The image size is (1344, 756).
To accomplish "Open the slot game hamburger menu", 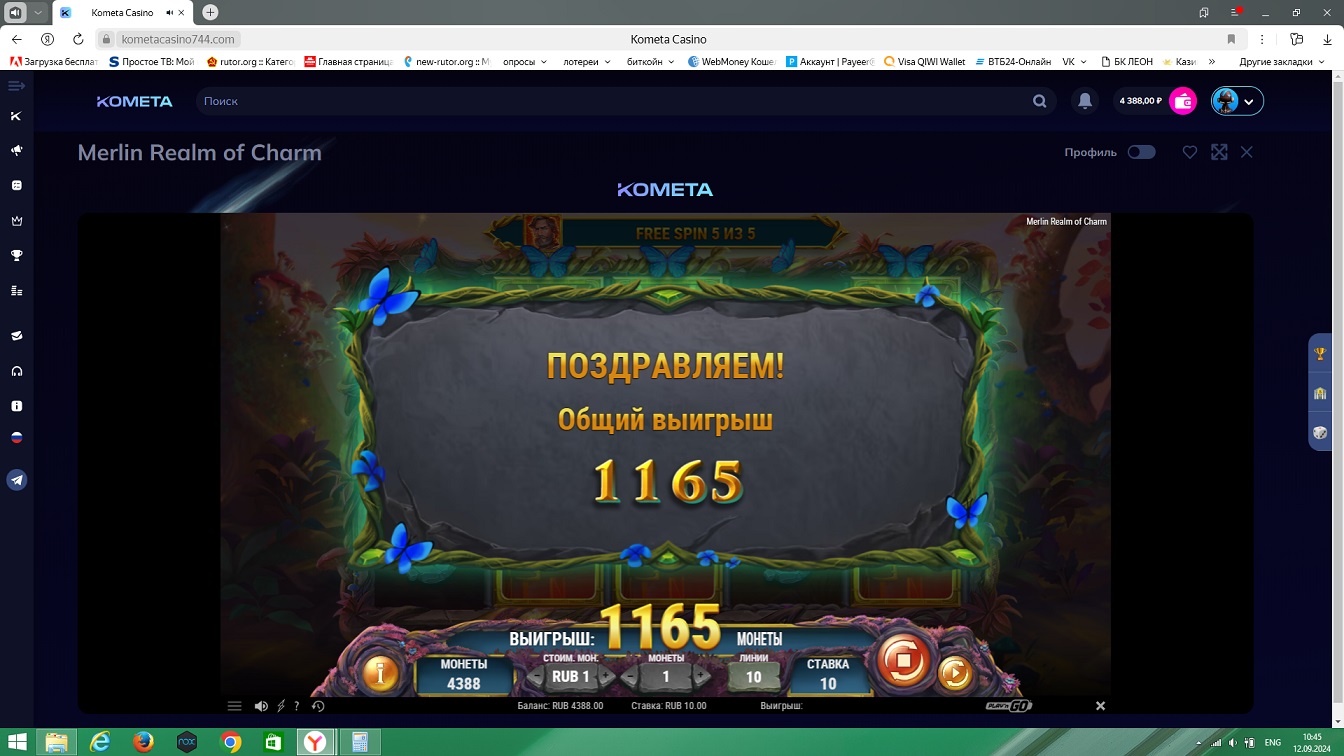I will pyautogui.click(x=235, y=706).
